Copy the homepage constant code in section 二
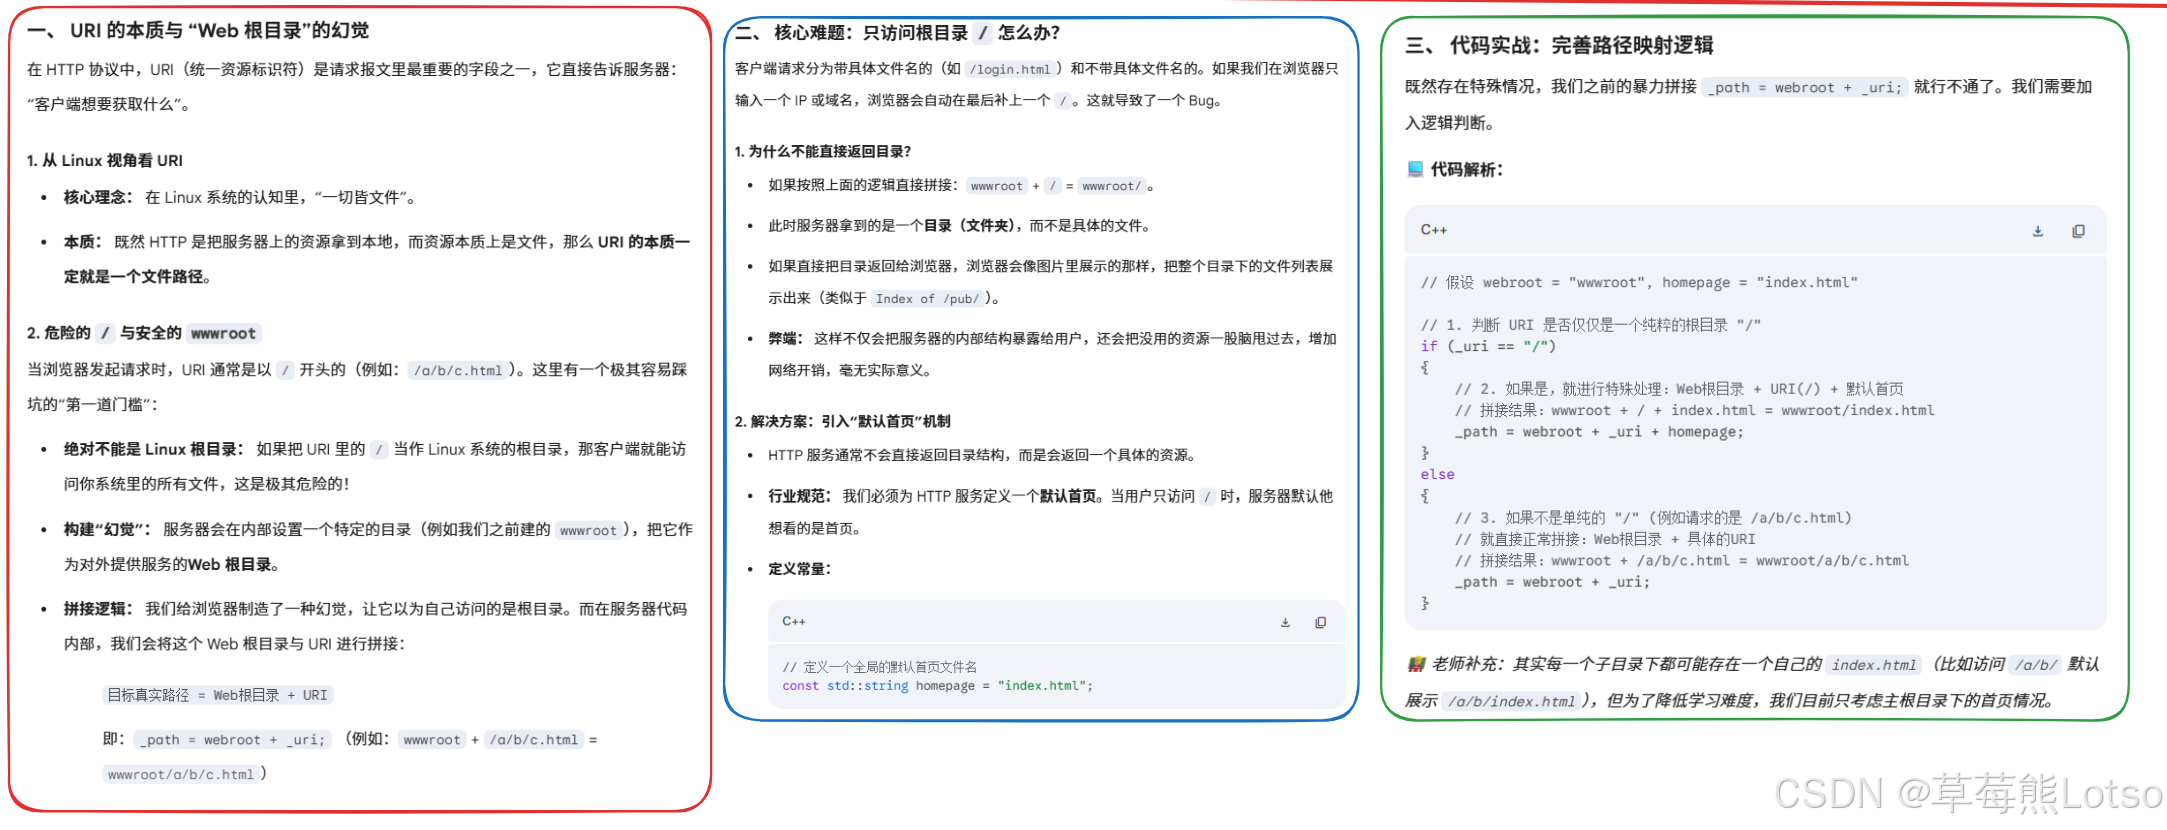Screen dimensions: 2167x830 pyautogui.click(x=1320, y=622)
